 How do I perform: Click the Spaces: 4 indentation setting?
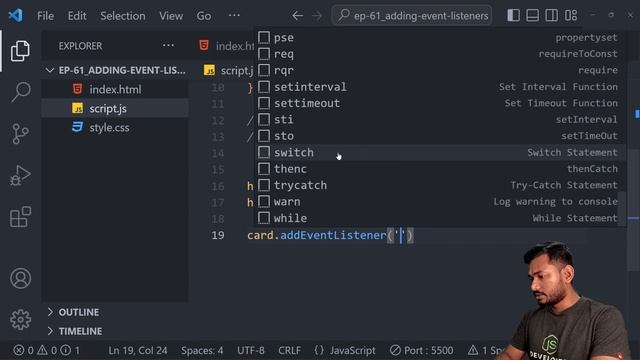coord(202,350)
